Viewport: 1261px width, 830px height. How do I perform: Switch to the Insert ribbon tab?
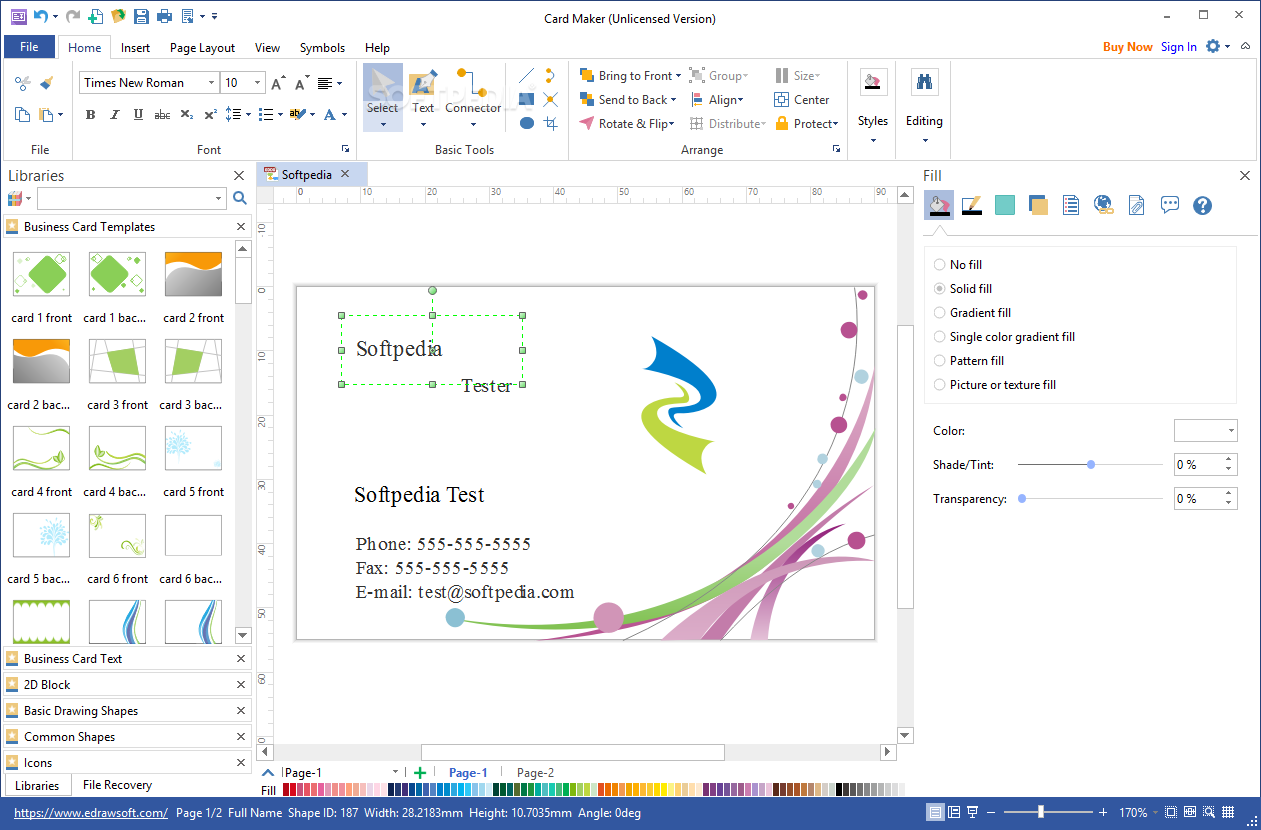[135, 47]
